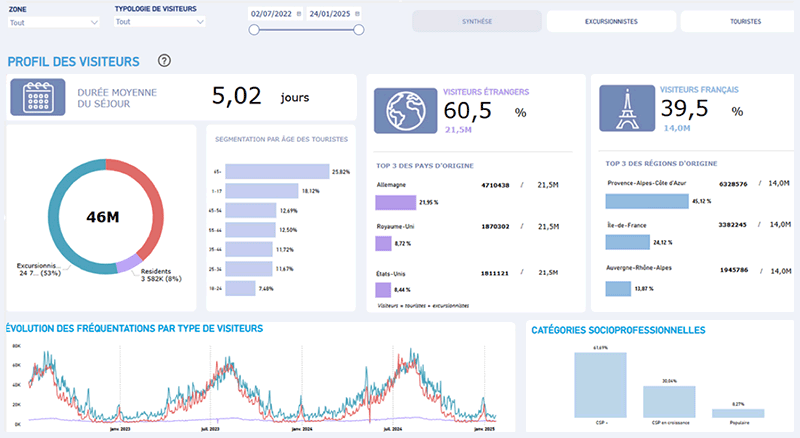Click the États-Unis count 1811121
The image size is (800, 438).
coord(494,273)
